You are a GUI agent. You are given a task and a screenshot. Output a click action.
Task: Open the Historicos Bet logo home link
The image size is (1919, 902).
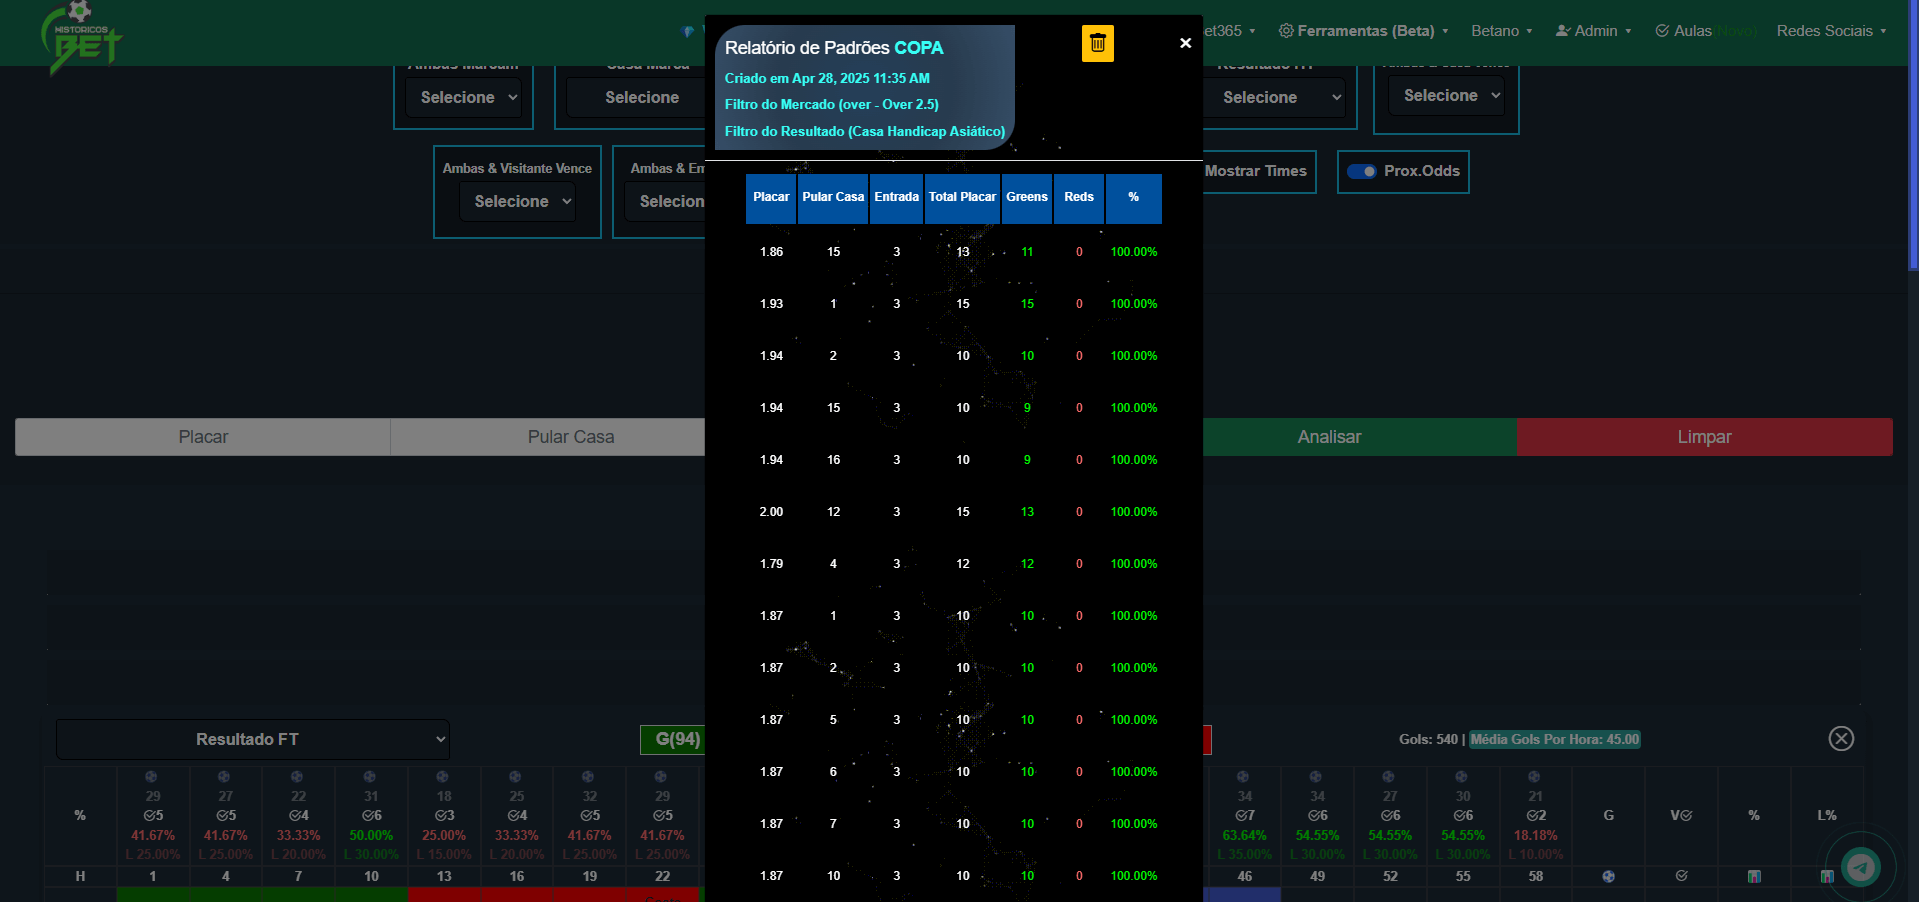coord(80,38)
